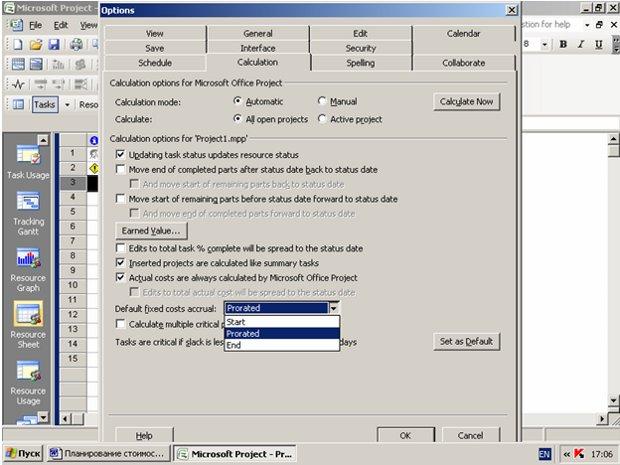Screen dimensions: 620x465
Task: Switch to Tracking Gantt view icon
Action: (28, 202)
